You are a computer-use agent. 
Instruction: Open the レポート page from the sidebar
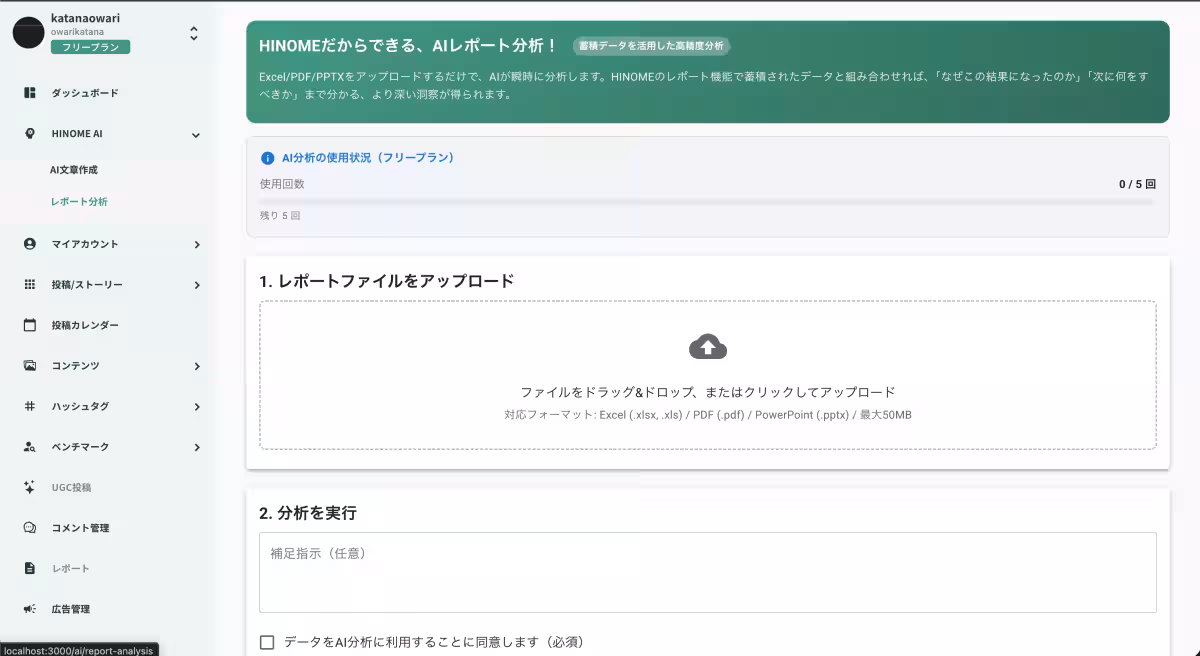click(70, 568)
